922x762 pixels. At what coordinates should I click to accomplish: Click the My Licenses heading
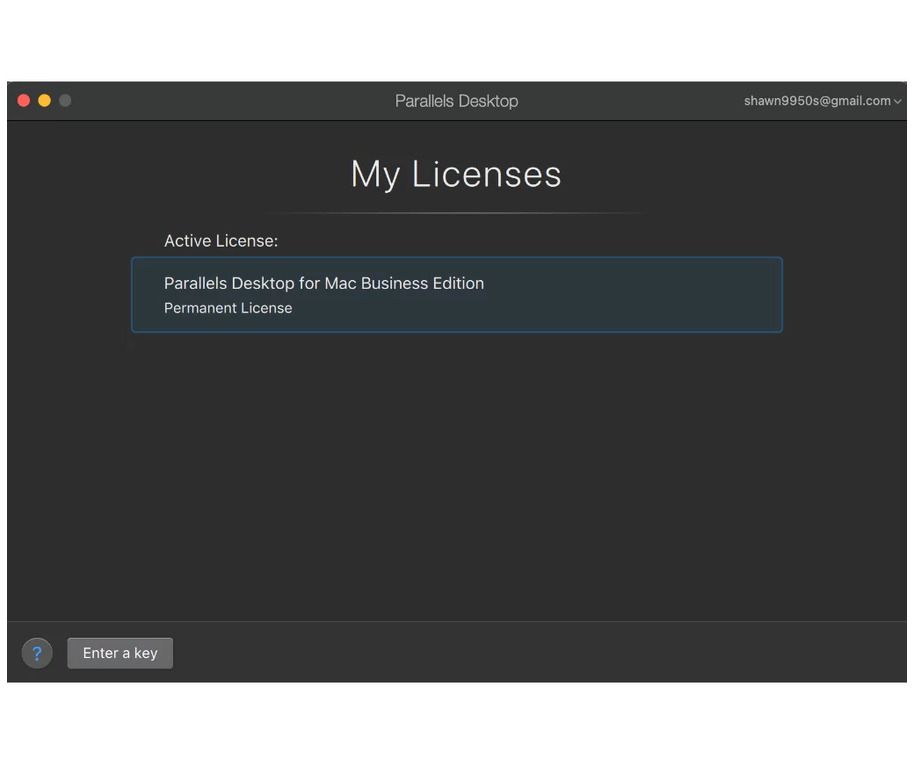pos(456,174)
